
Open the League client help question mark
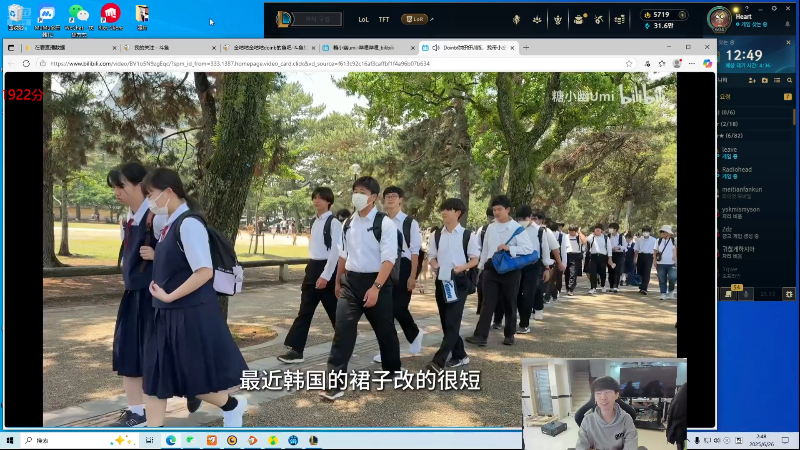tap(746, 8)
